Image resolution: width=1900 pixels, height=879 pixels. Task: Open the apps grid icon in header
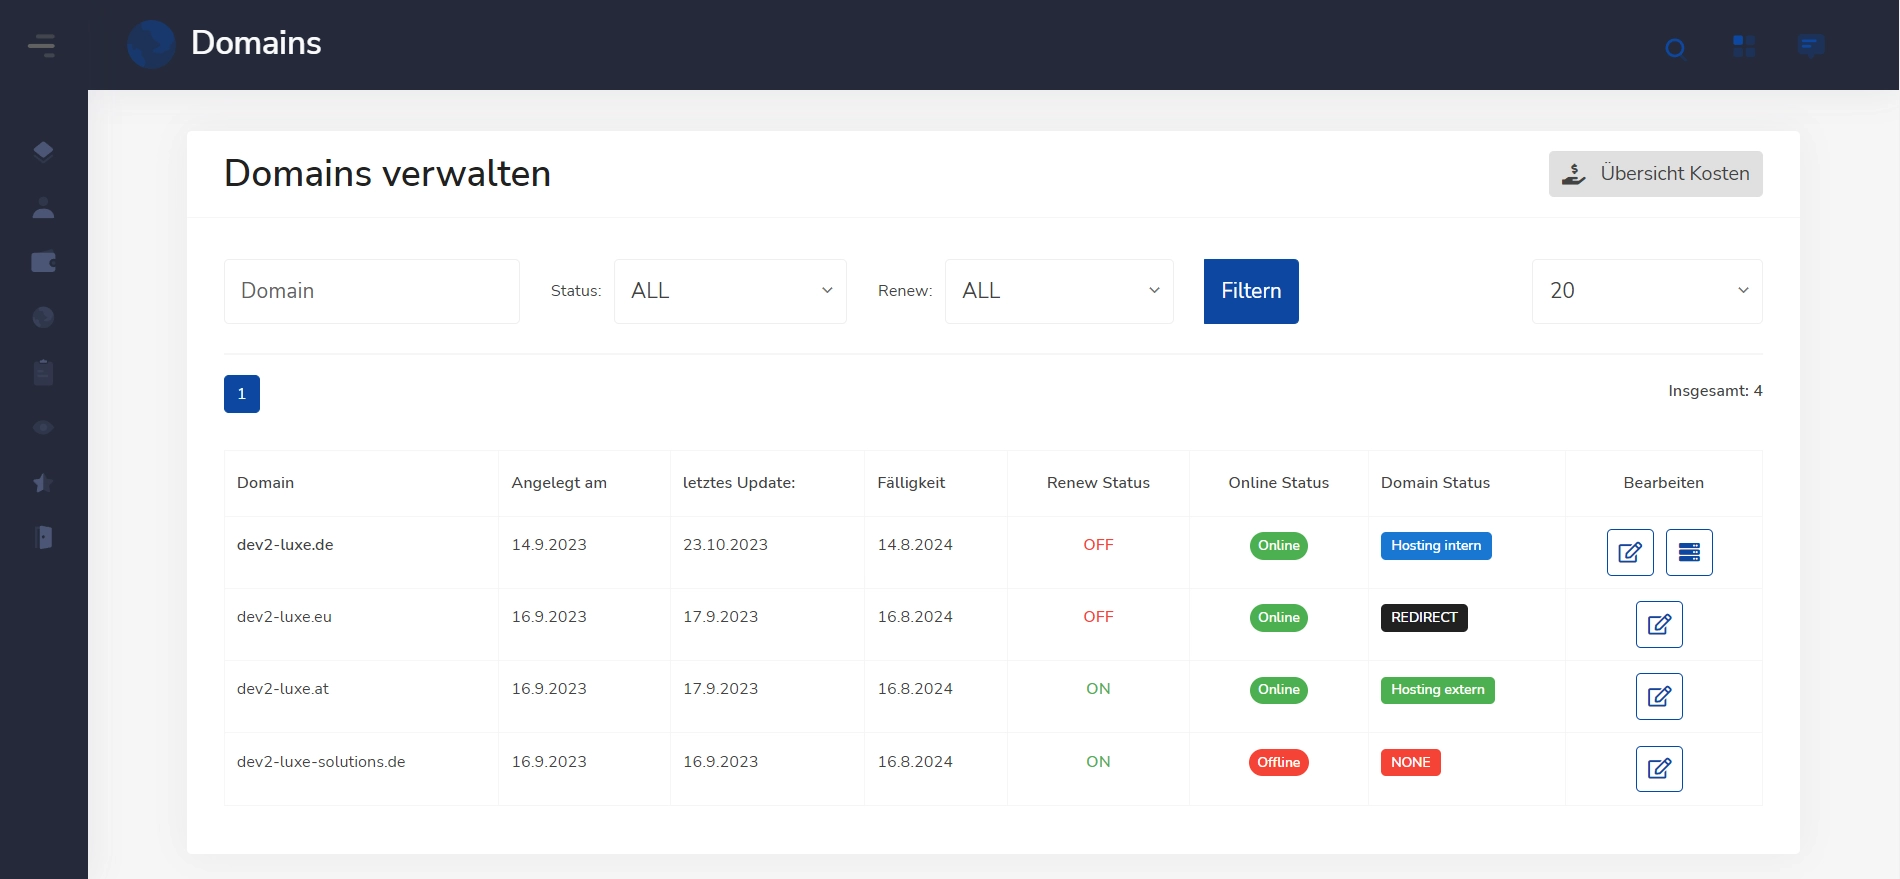(1743, 46)
